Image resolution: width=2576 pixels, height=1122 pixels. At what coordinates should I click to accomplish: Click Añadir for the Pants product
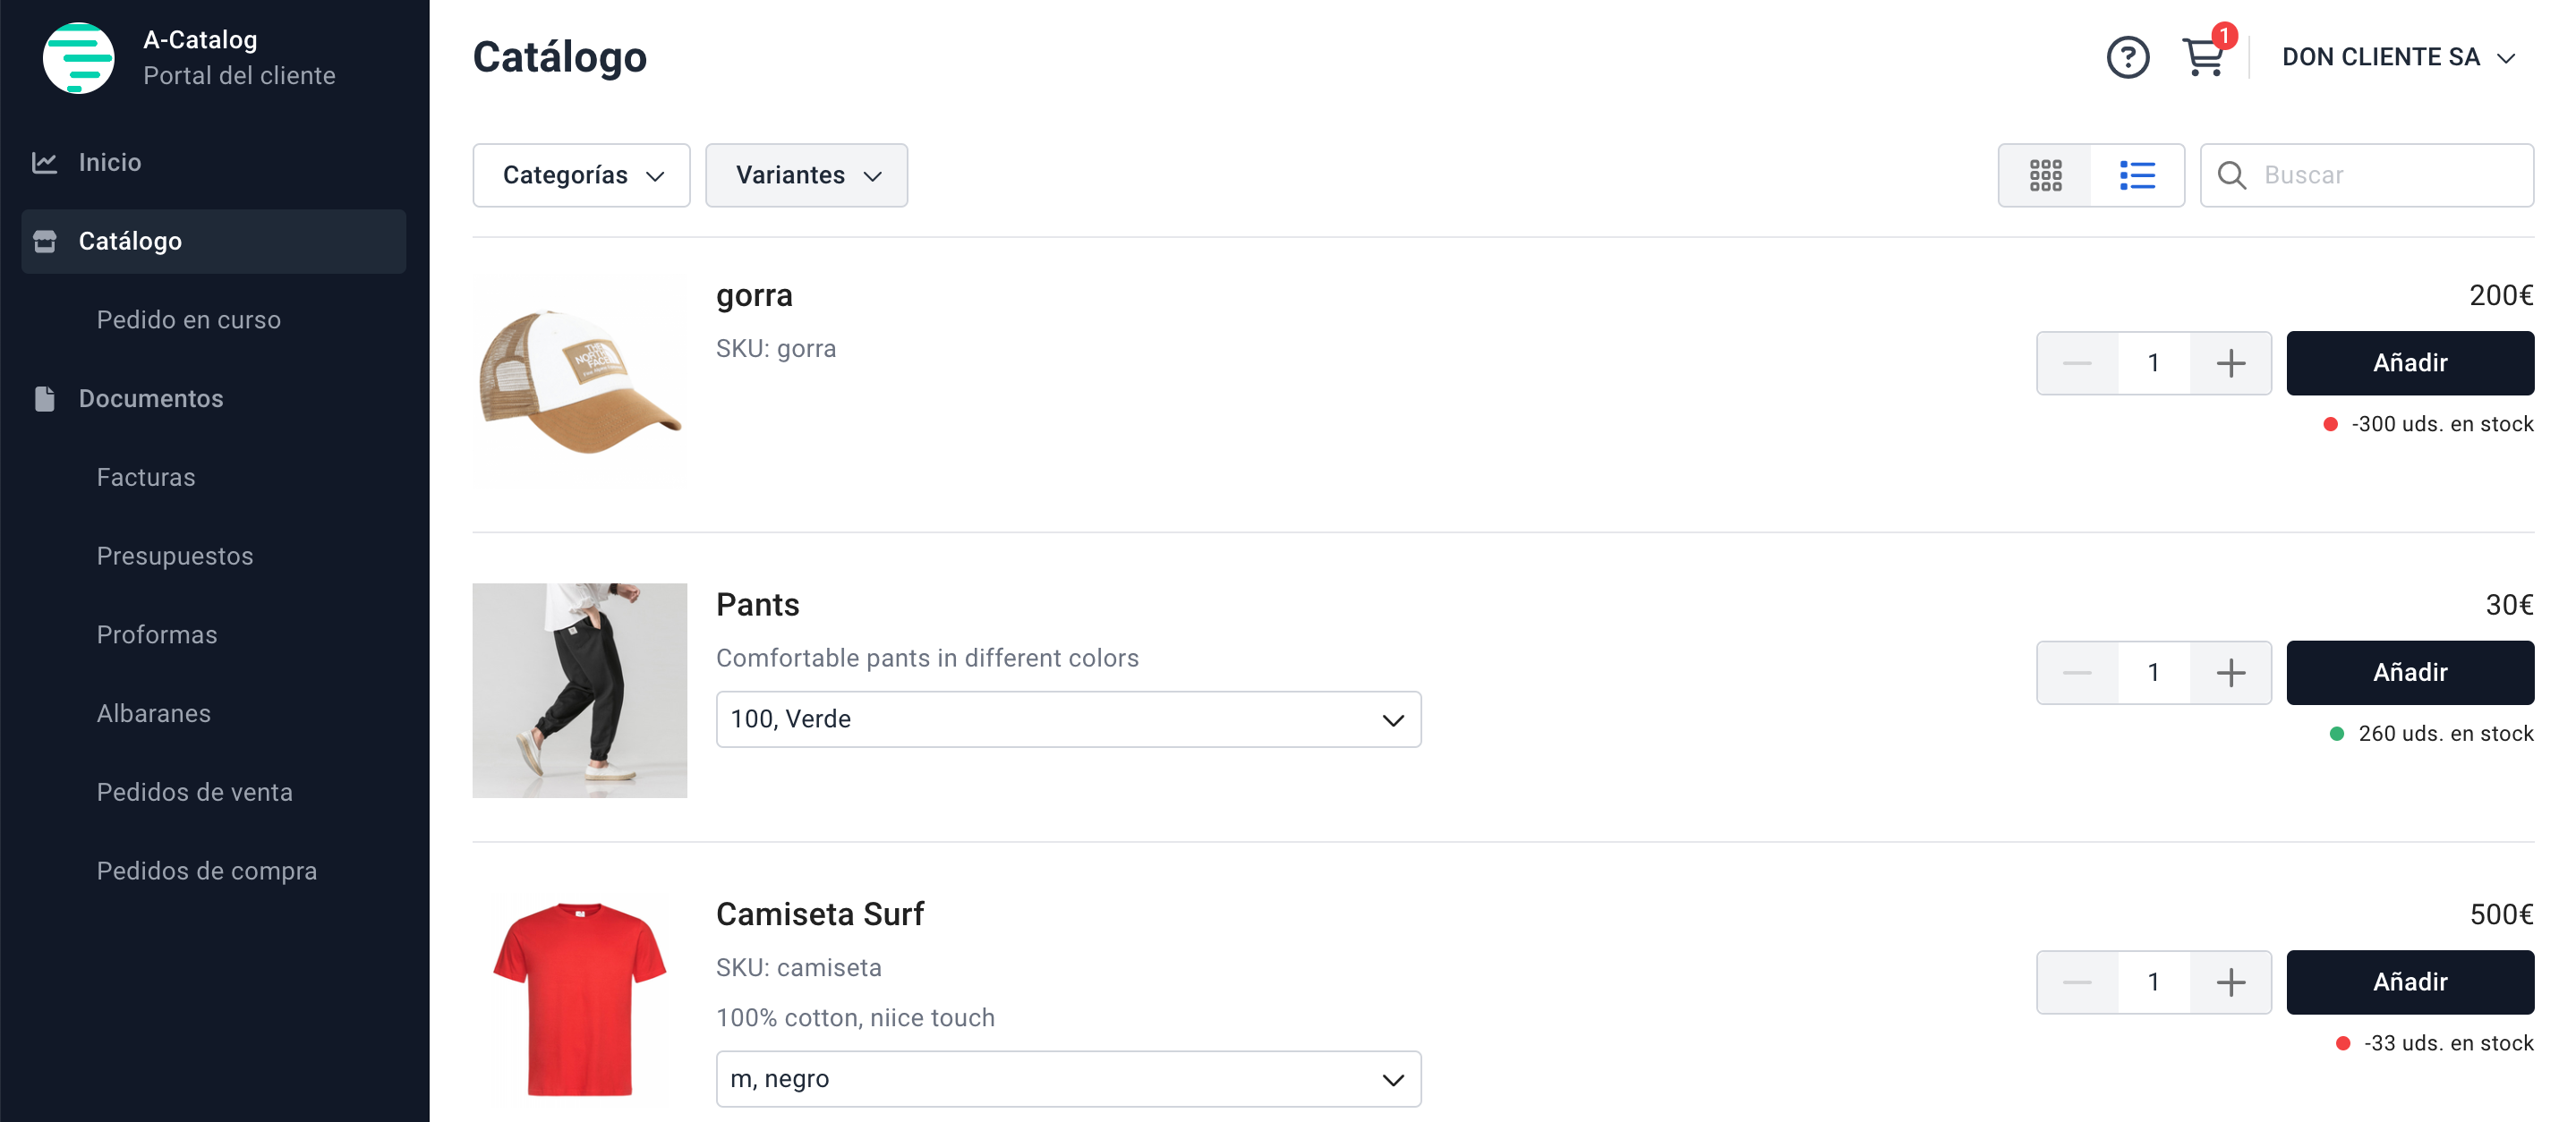[2409, 673]
